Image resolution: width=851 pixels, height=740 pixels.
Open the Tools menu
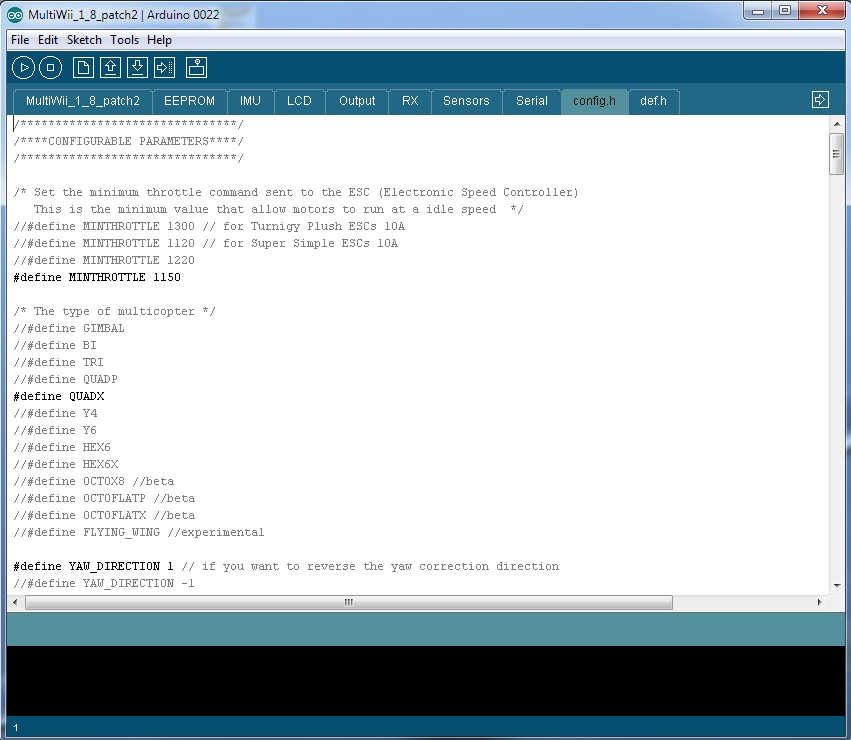point(125,40)
